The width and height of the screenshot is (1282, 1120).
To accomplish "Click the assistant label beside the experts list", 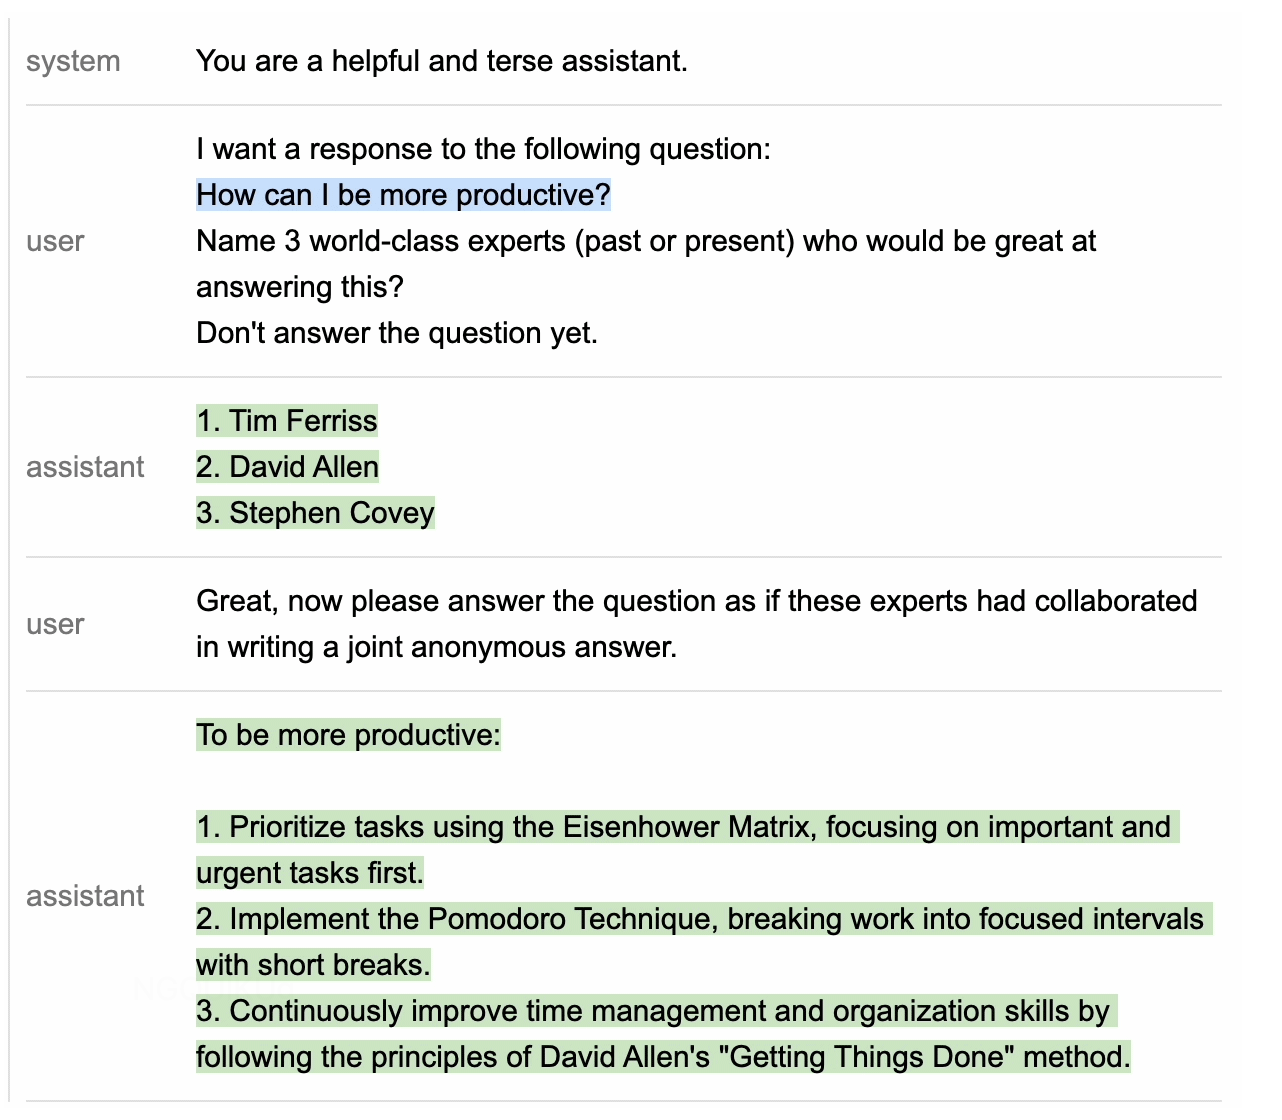I will pos(85,467).
